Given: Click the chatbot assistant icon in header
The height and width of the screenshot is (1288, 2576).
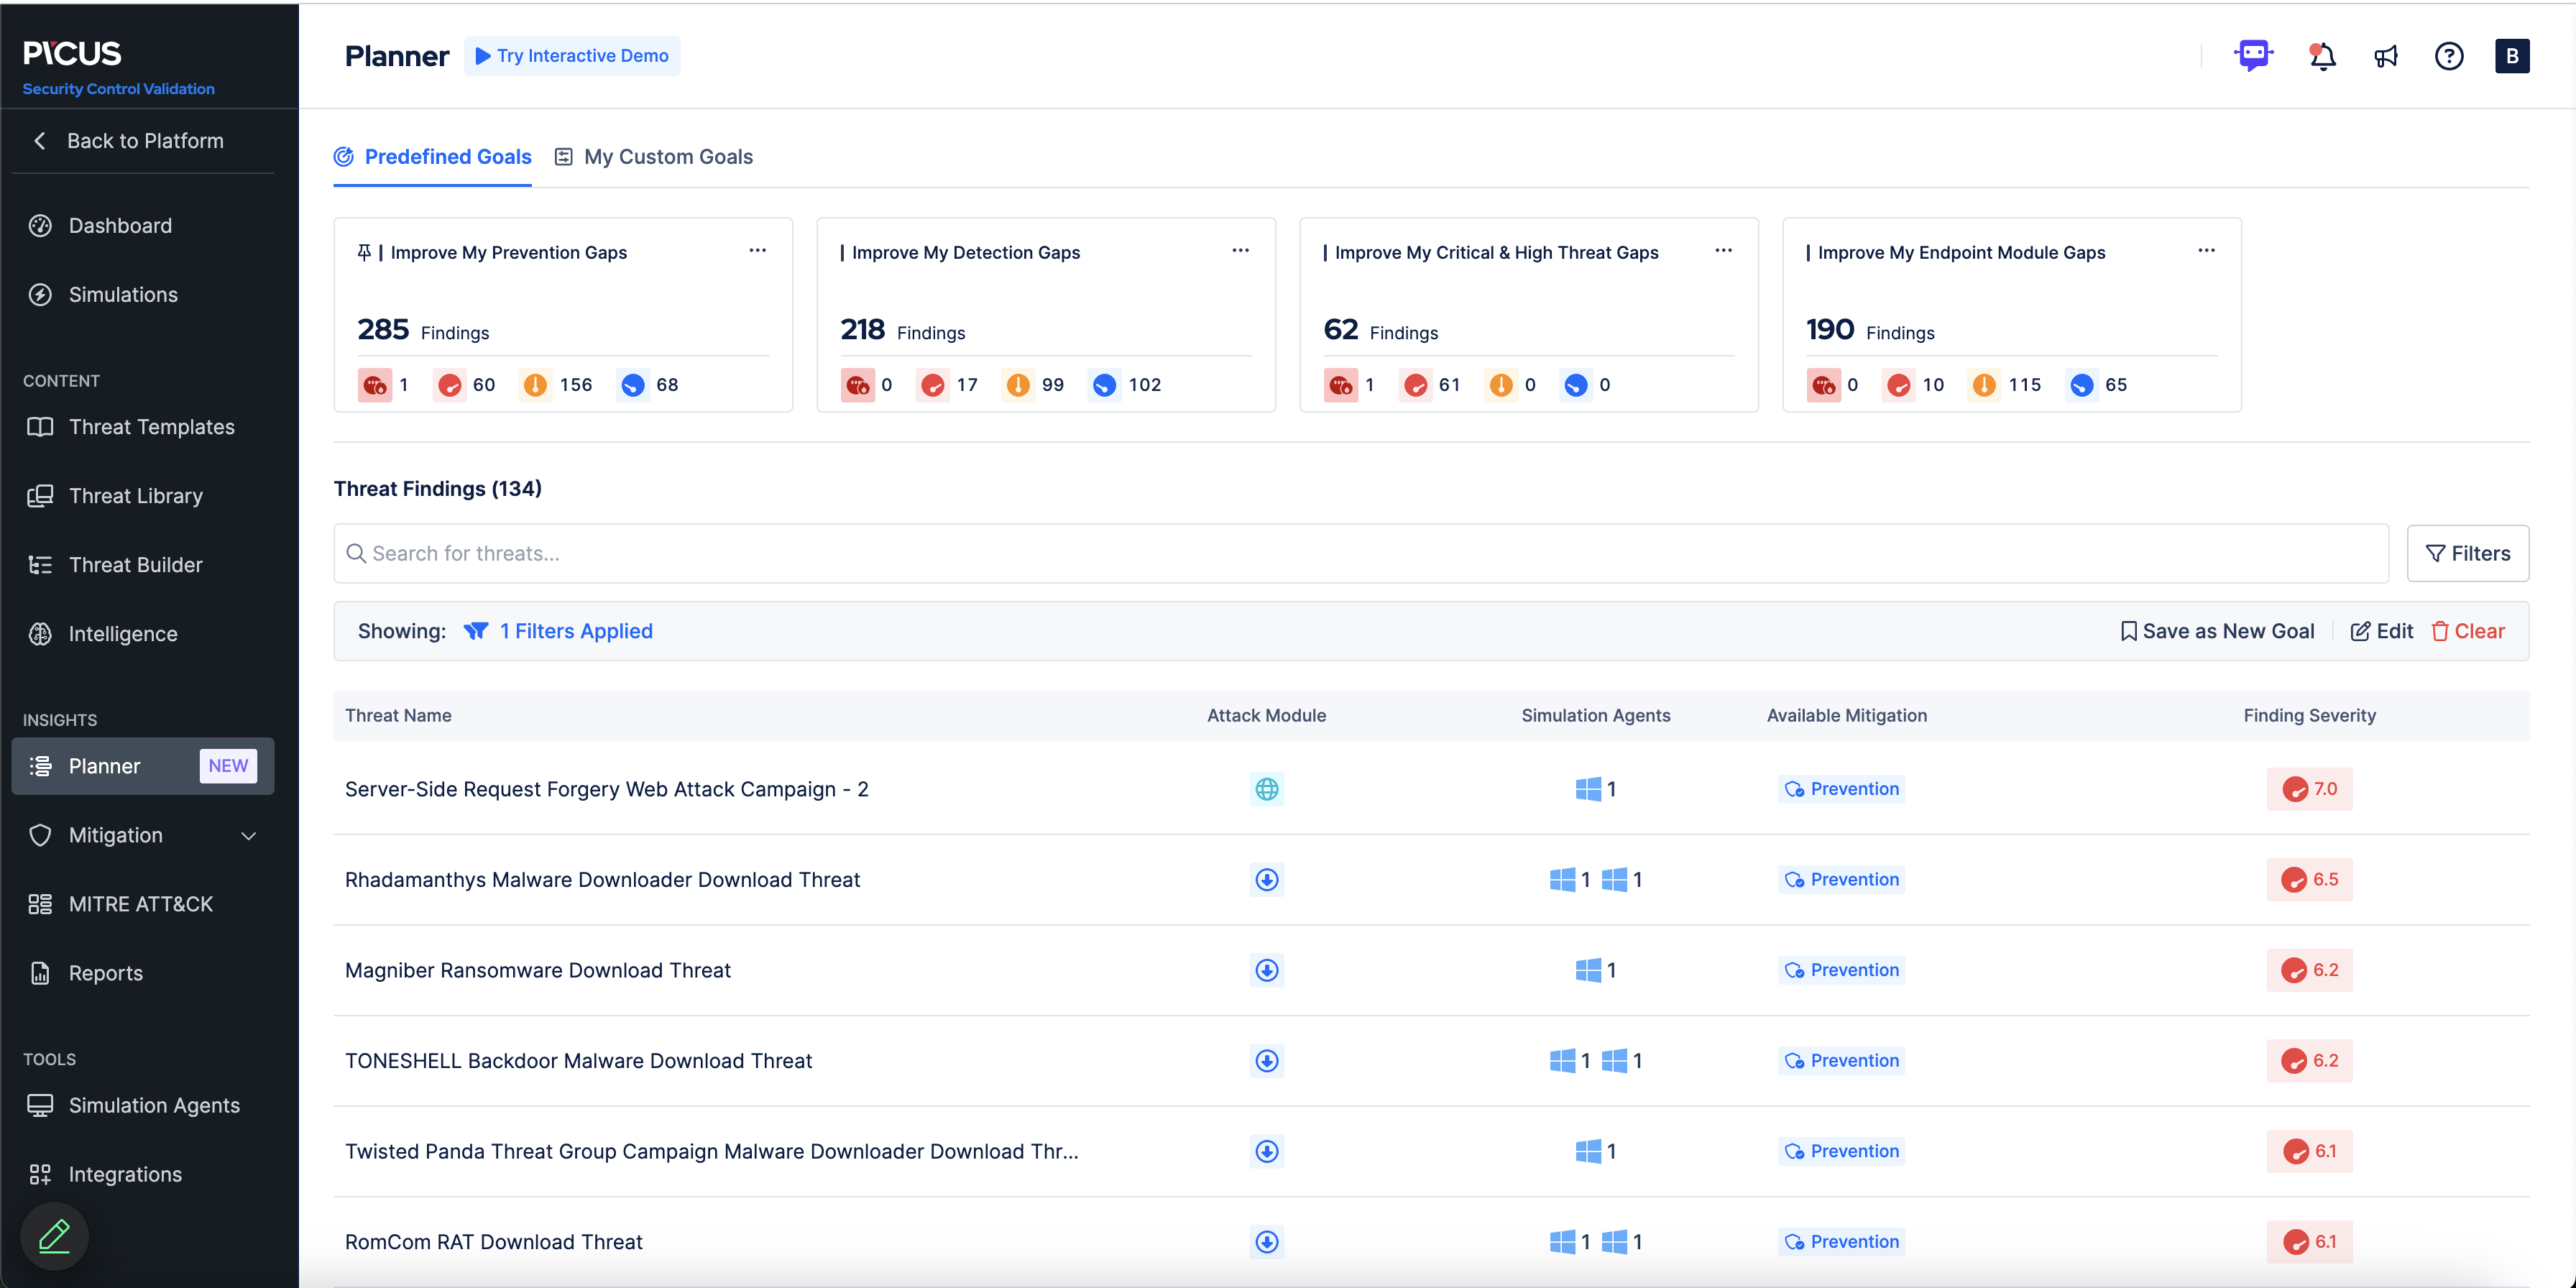Looking at the screenshot, I should [2253, 56].
